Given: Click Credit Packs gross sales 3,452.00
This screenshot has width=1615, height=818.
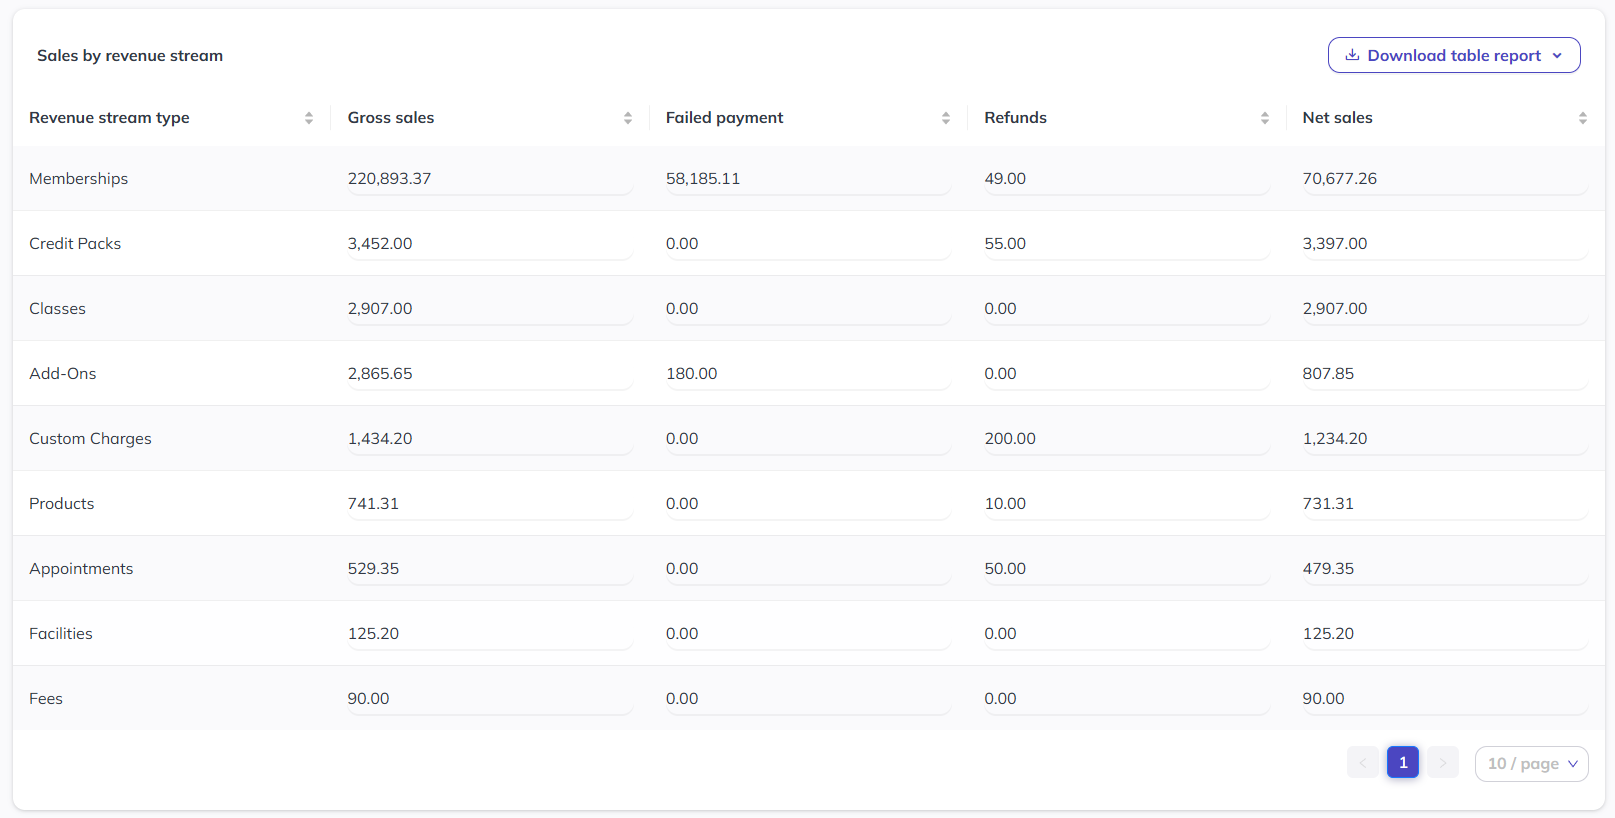Looking at the screenshot, I should click(x=380, y=243).
